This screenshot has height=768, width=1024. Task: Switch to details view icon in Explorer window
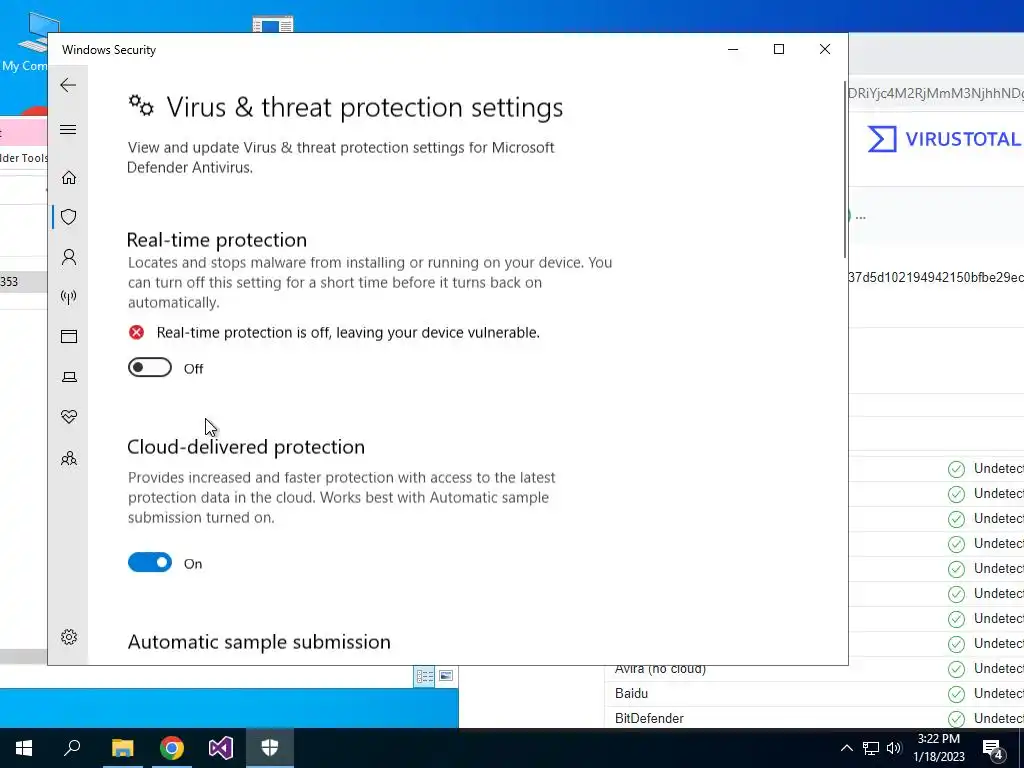coord(424,676)
